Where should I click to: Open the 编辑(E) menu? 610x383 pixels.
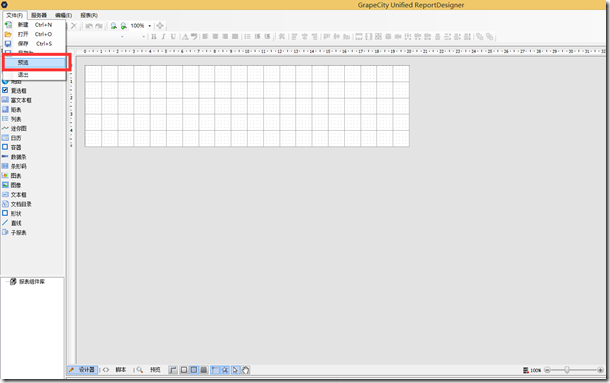click(63, 15)
